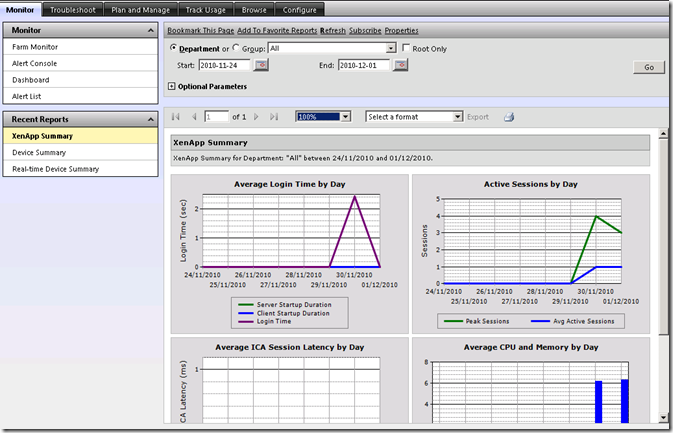Viewport: 673px width, 433px height.
Task: Select the Group radio button
Action: coord(236,48)
